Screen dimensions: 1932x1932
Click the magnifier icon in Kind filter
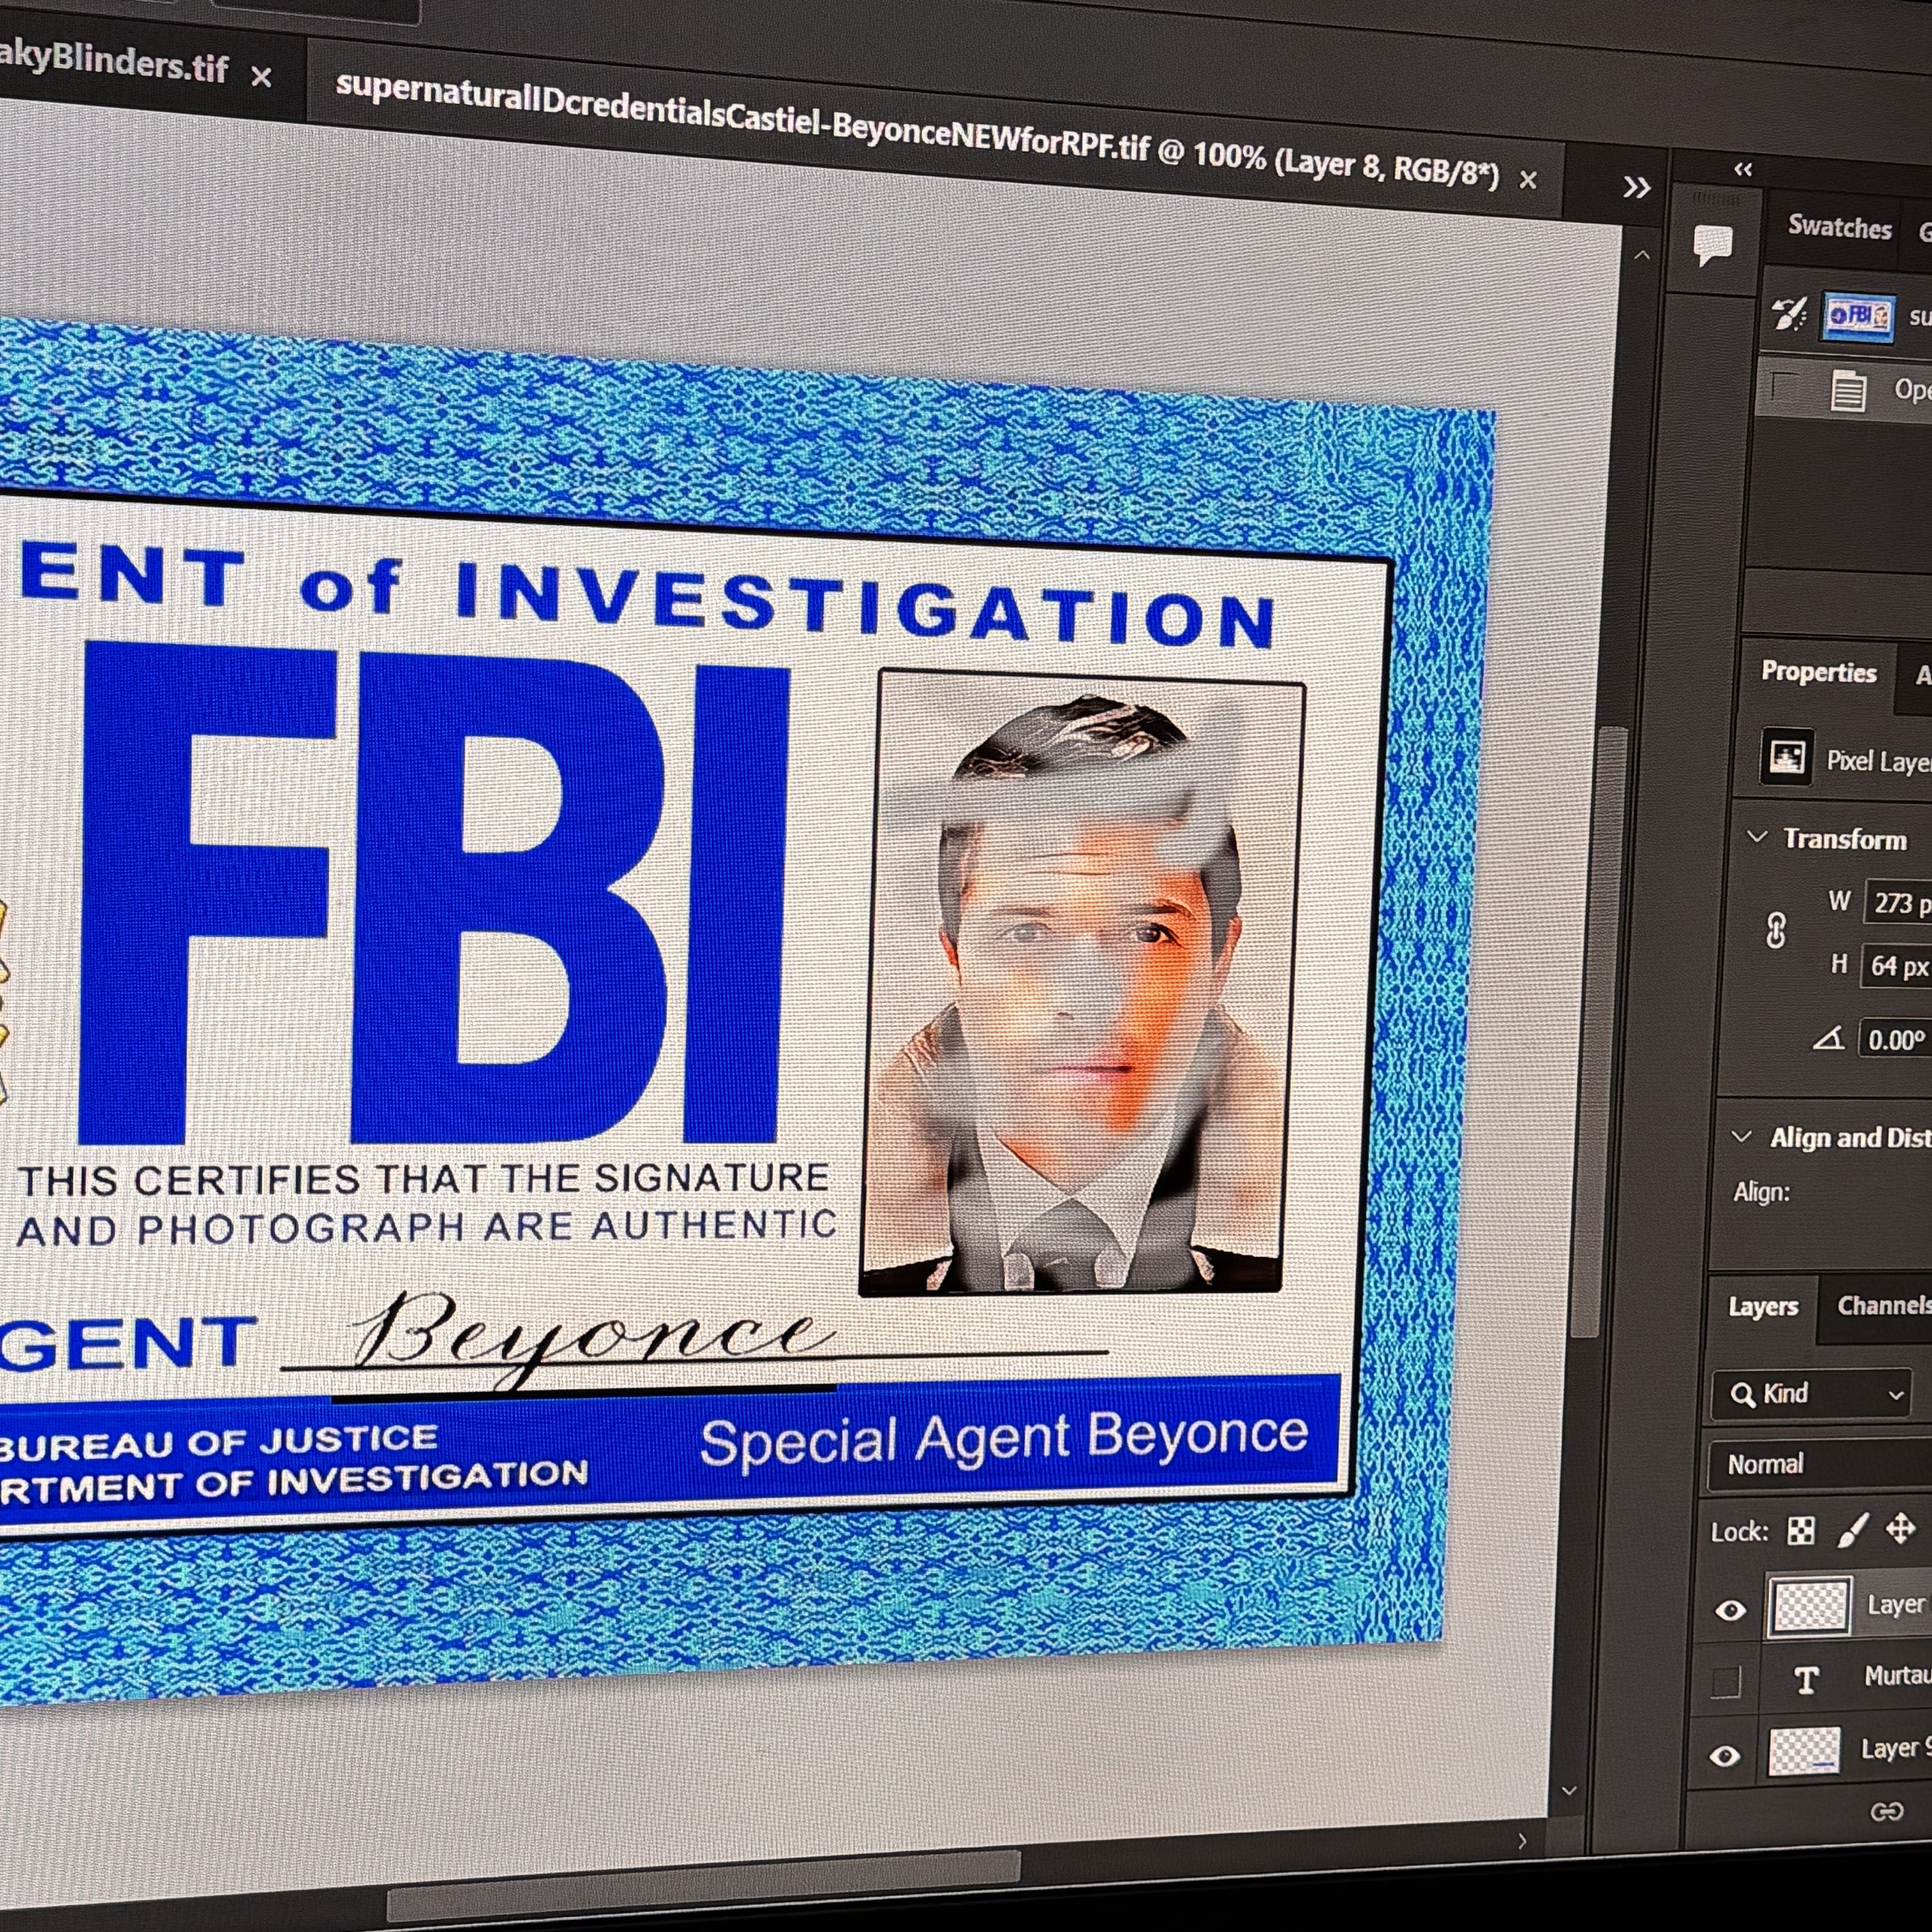pyautogui.click(x=1742, y=1395)
